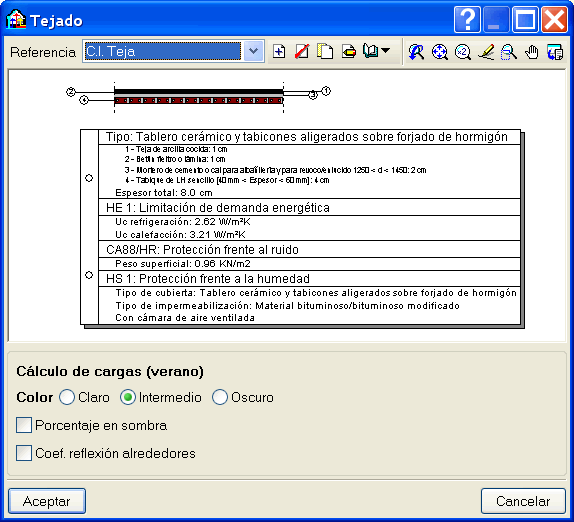The image size is (574, 522).
Task: Click the delete reference icon with red slash
Action: [302, 52]
